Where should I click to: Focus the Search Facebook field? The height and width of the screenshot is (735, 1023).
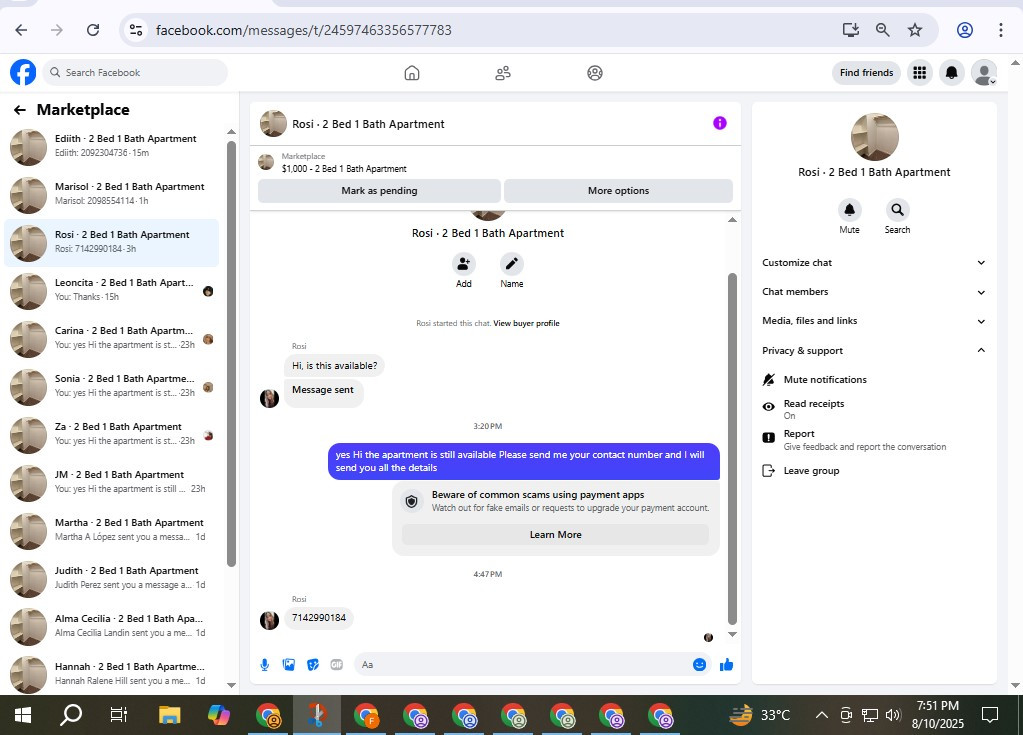point(136,72)
